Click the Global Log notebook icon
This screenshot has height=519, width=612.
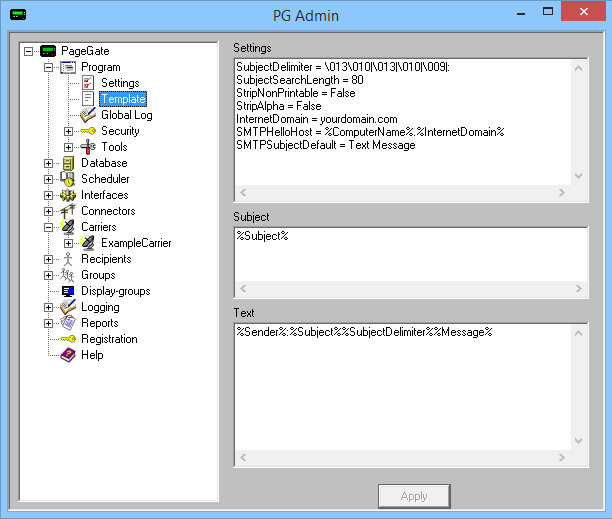(x=88, y=115)
